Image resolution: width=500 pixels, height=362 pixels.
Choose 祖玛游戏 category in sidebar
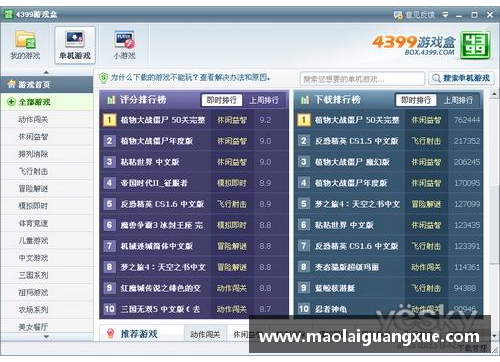click(x=47, y=293)
